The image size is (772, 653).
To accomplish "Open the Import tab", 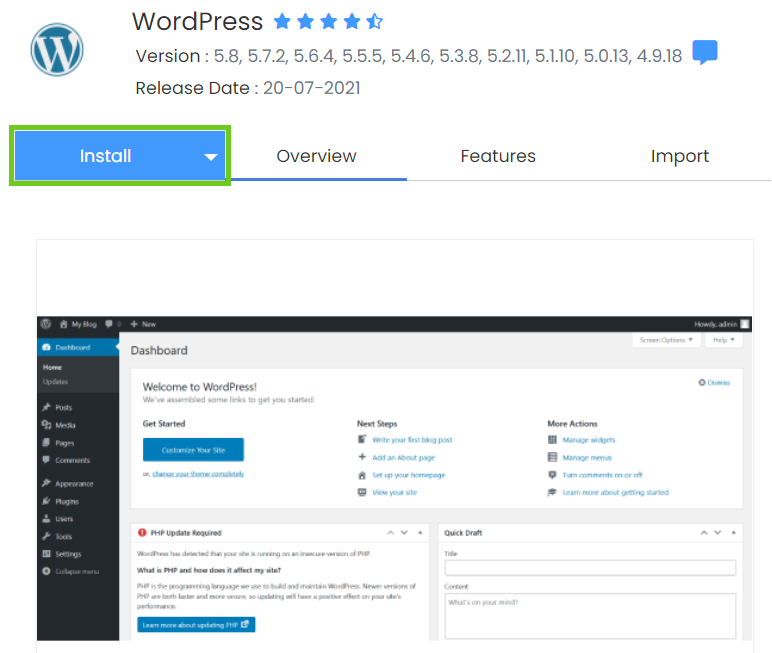I will (680, 156).
